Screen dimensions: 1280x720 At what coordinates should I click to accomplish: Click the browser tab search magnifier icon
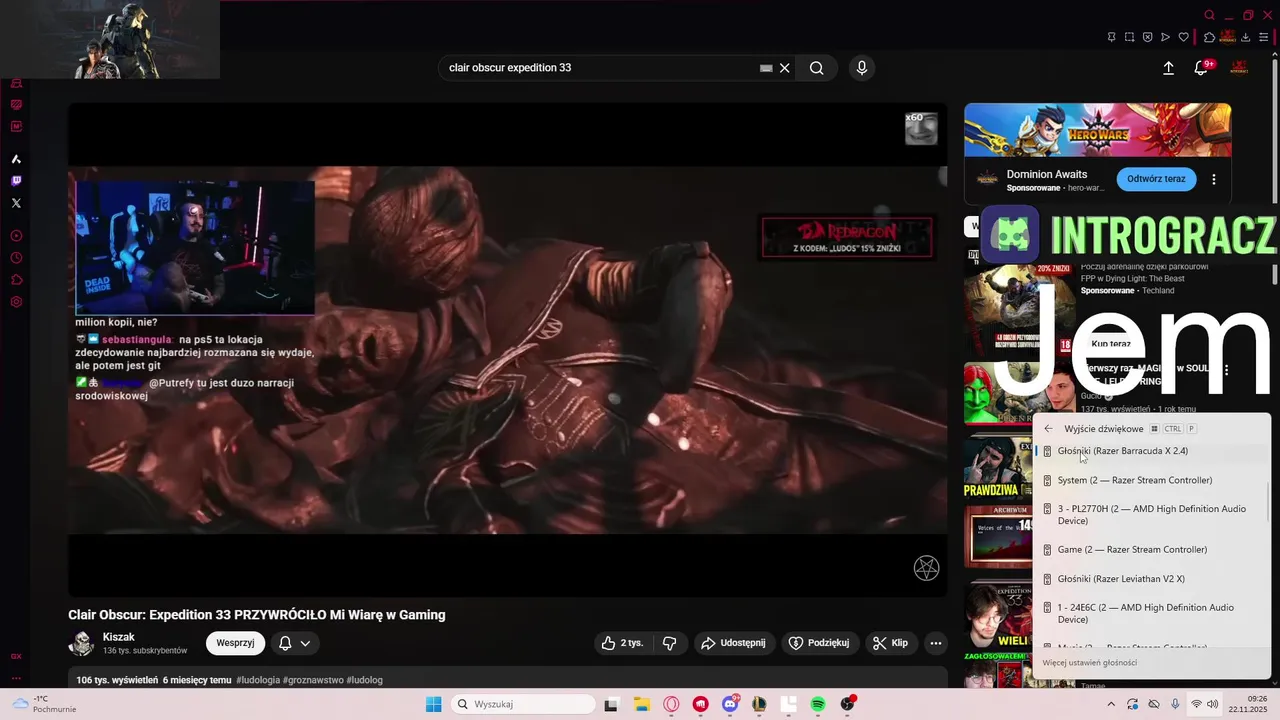1209,15
